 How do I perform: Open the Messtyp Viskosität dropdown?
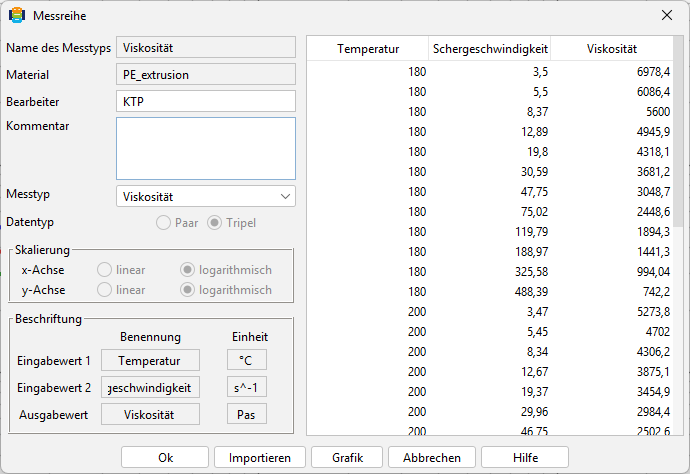206,196
